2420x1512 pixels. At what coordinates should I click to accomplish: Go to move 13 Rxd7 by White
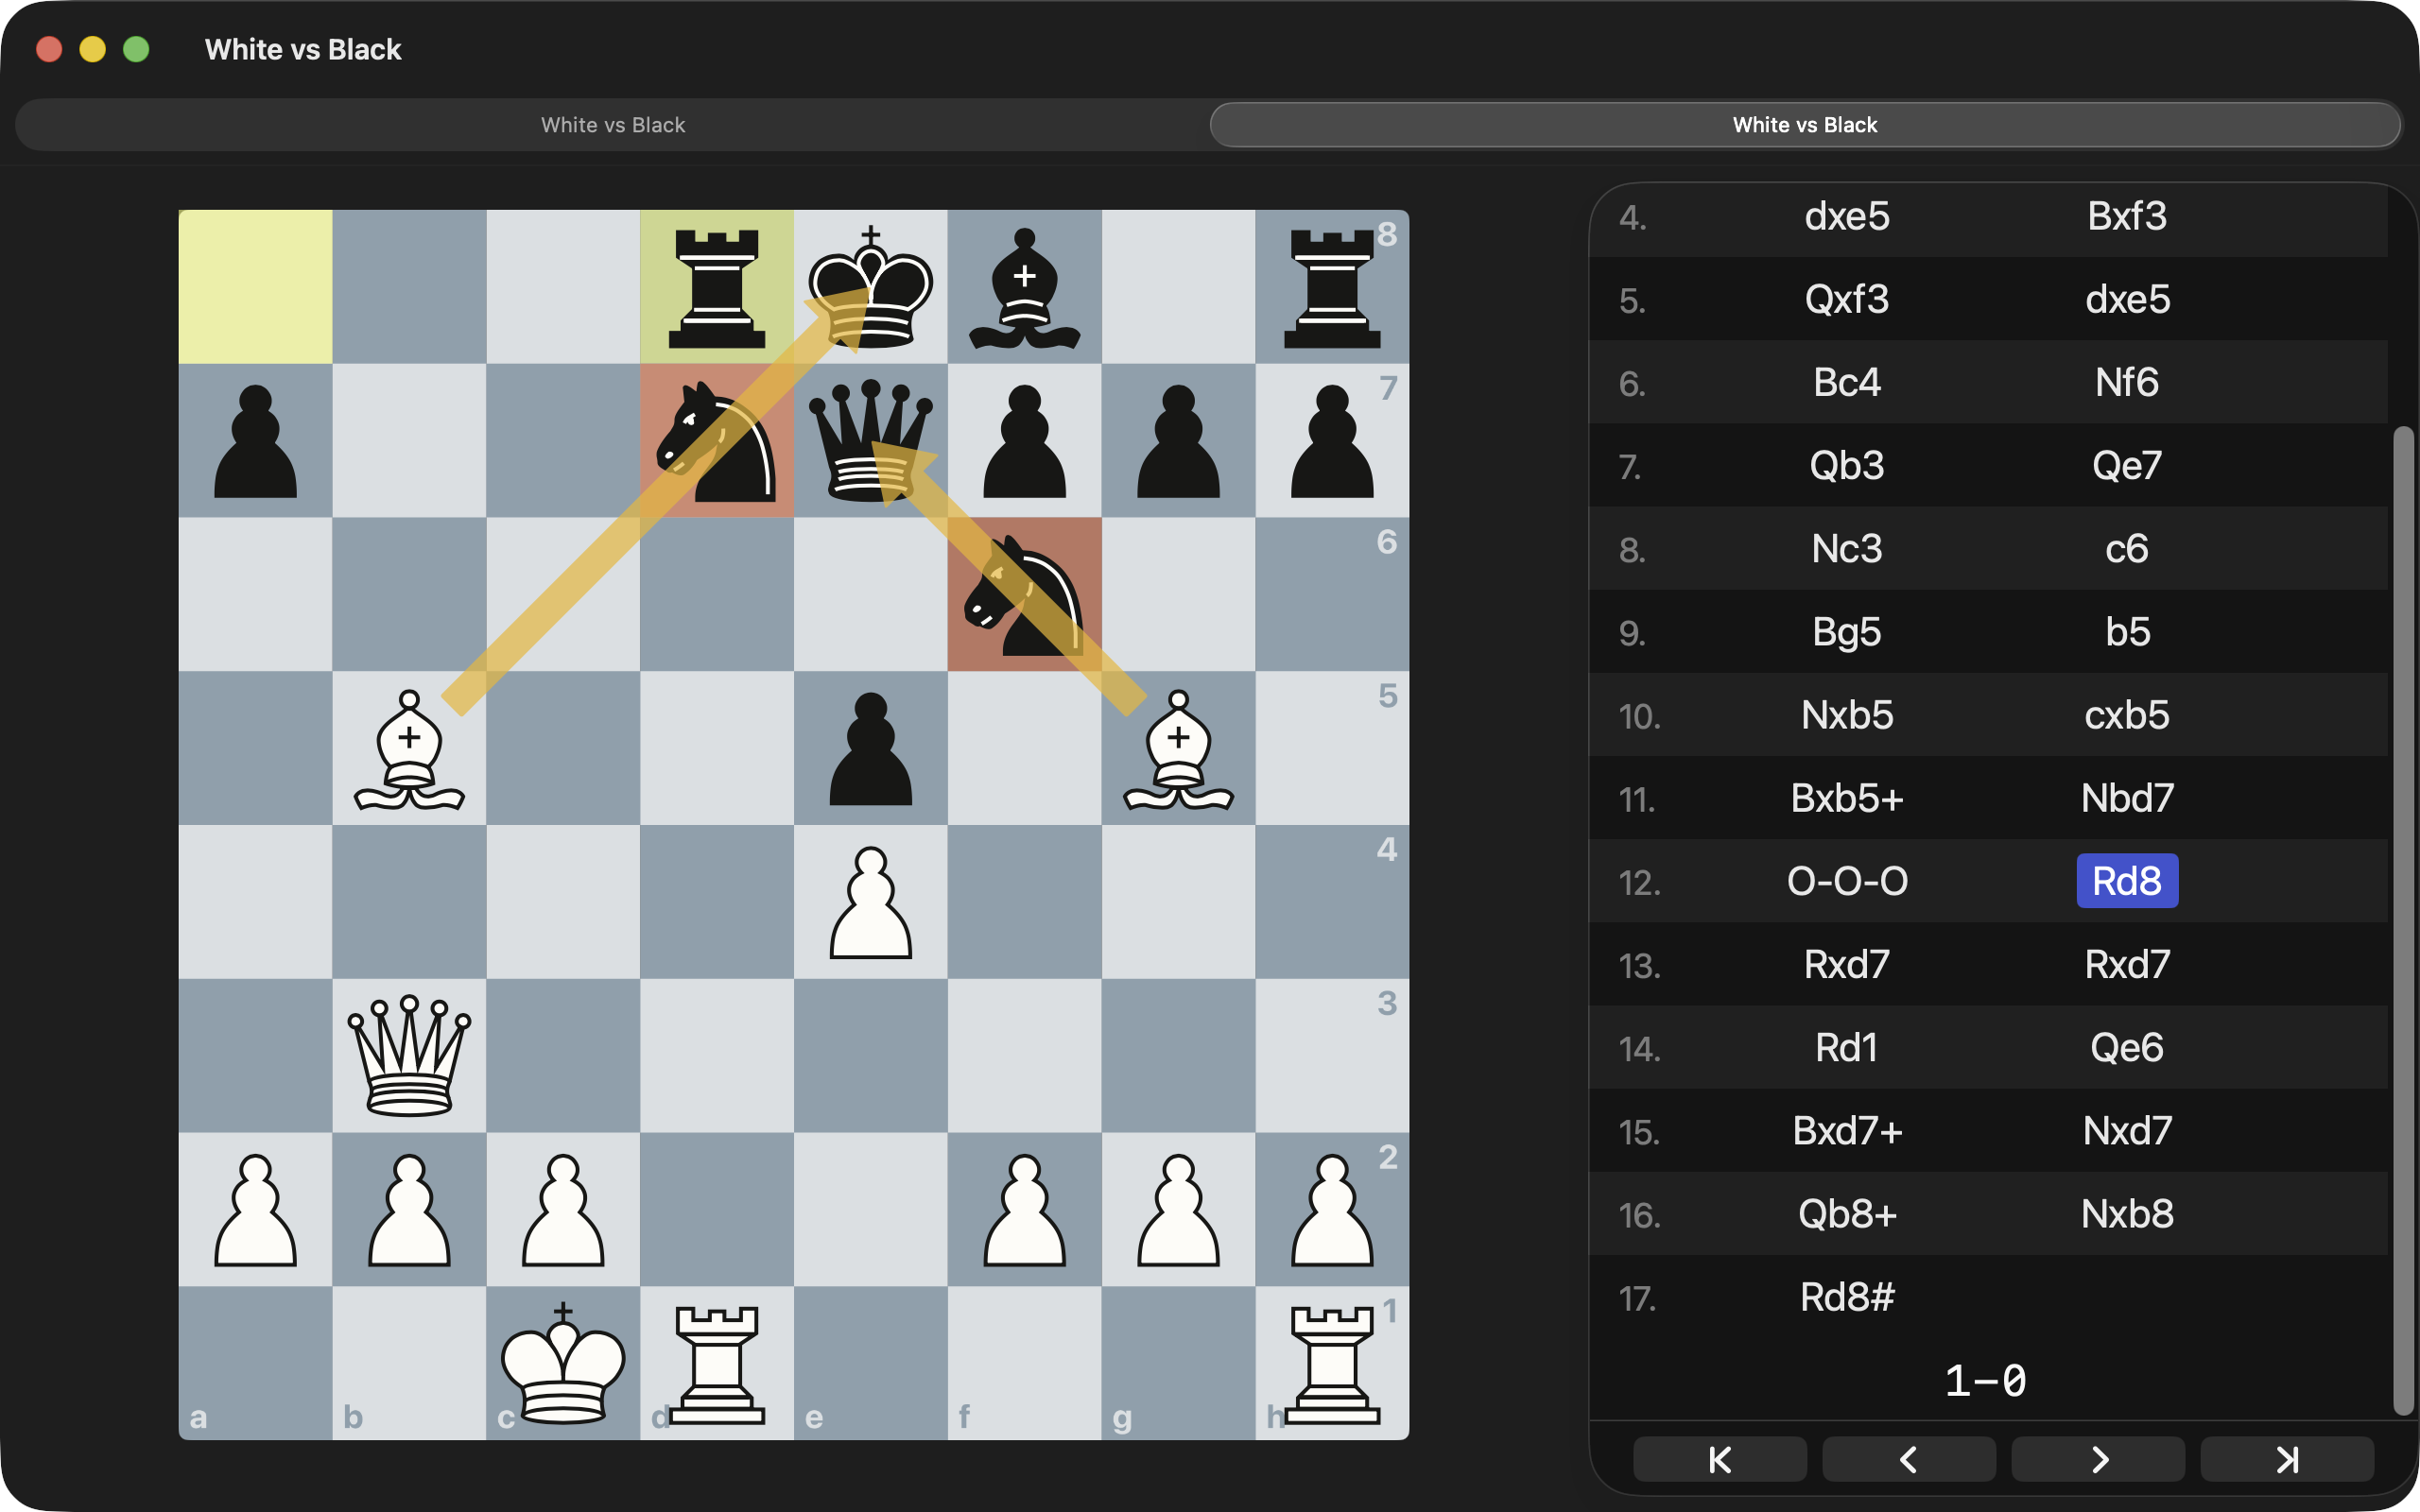pos(1846,965)
